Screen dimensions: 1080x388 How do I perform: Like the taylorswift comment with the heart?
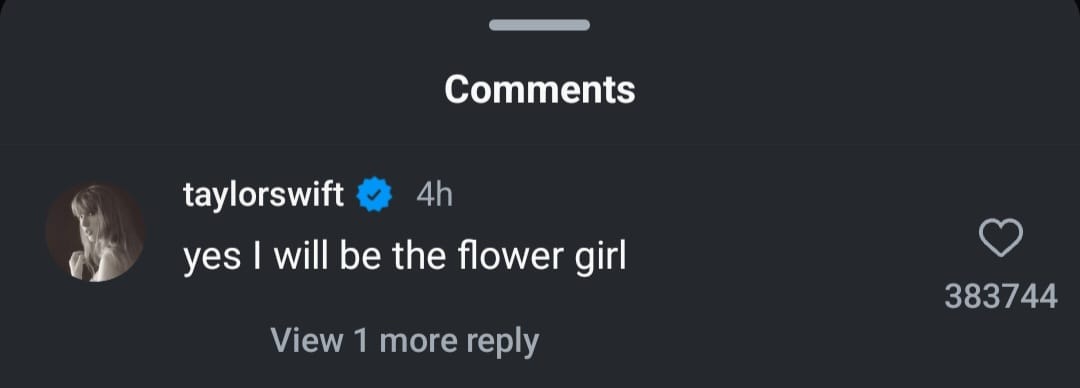tap(1001, 238)
